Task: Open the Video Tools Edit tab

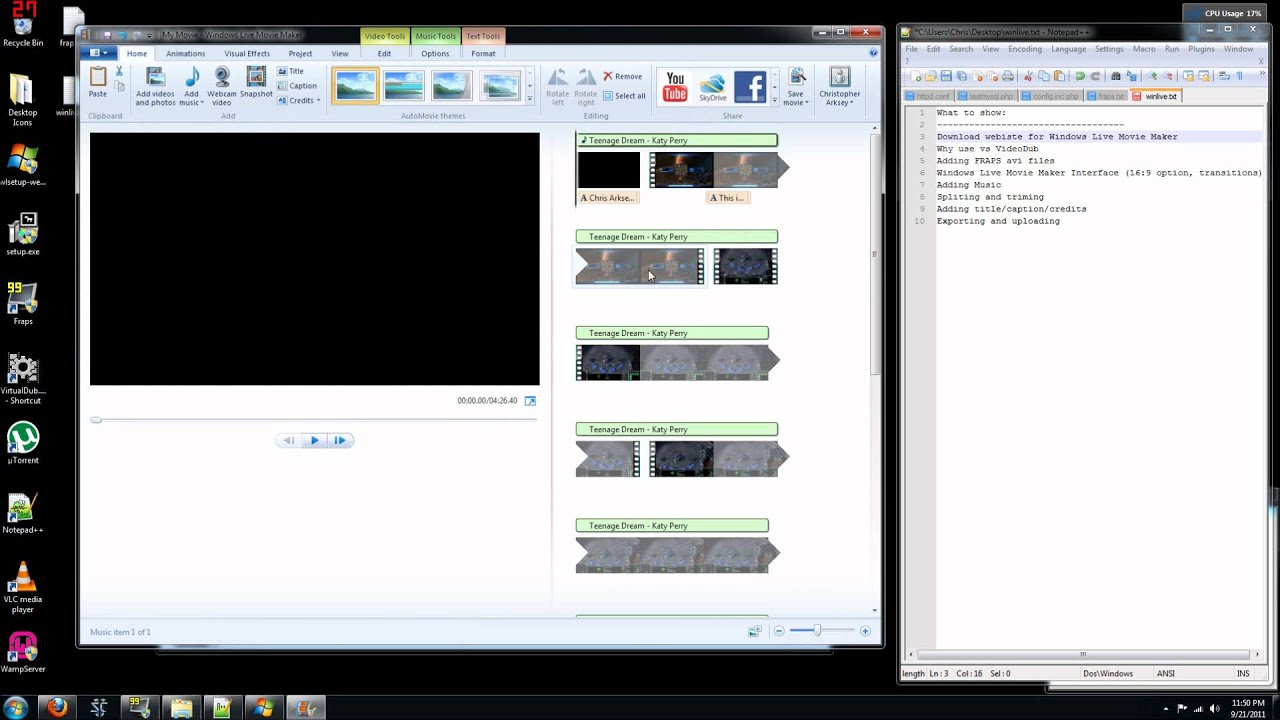Action: pyautogui.click(x=384, y=54)
